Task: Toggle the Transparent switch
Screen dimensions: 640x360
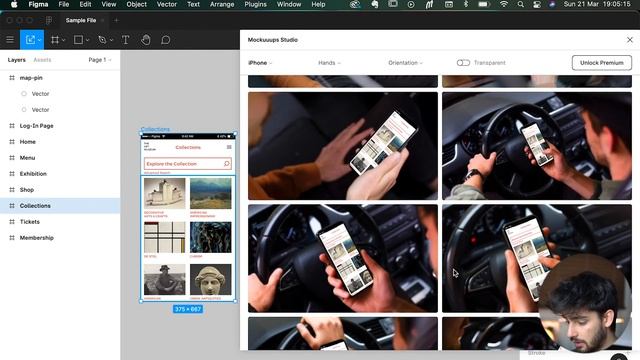Action: click(463, 62)
